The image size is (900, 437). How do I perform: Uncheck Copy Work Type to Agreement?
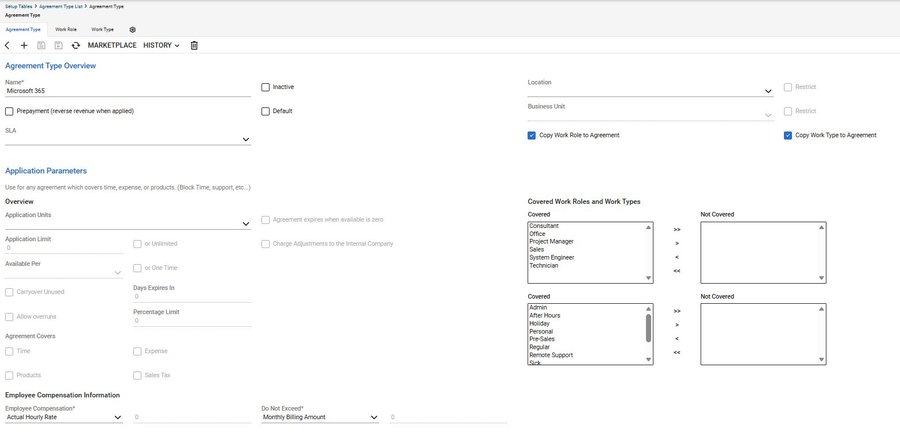tap(788, 136)
